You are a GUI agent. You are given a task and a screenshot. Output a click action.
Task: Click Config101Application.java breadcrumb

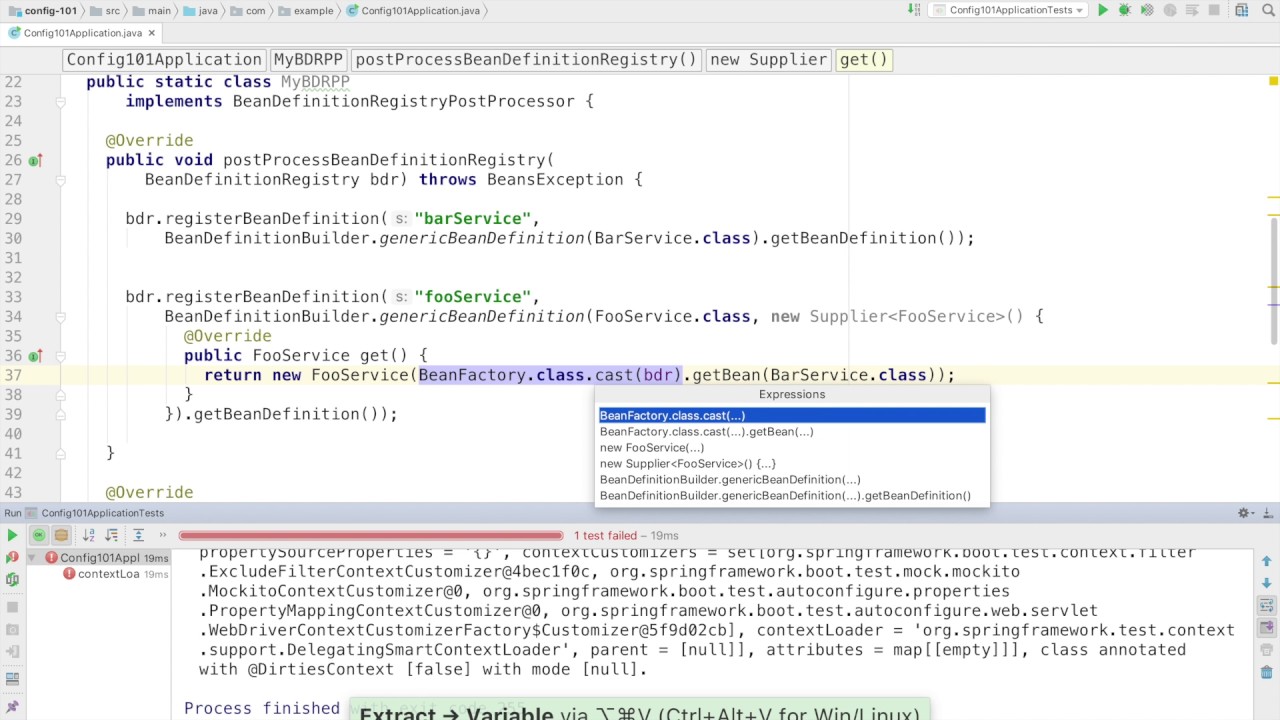(413, 10)
